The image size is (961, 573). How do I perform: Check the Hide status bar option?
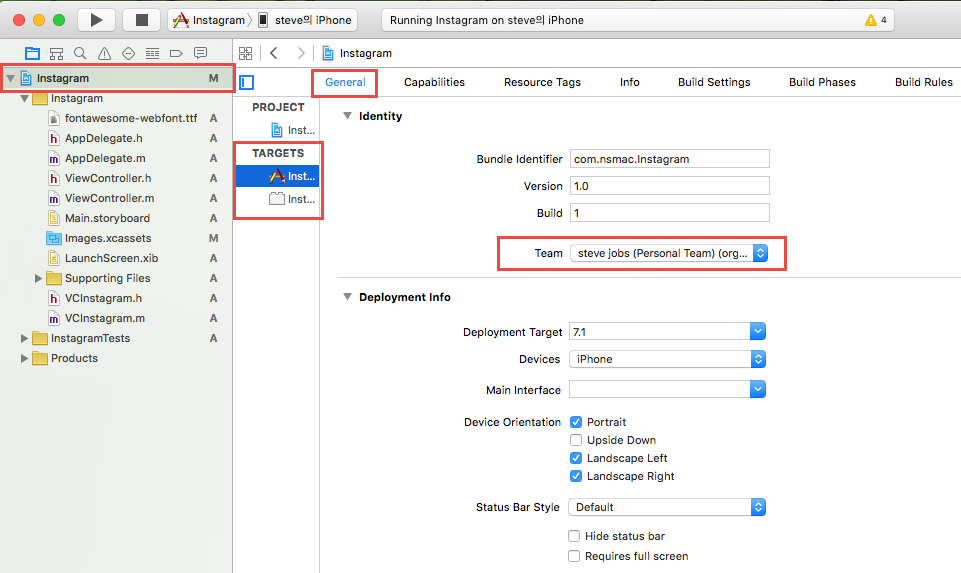(574, 536)
